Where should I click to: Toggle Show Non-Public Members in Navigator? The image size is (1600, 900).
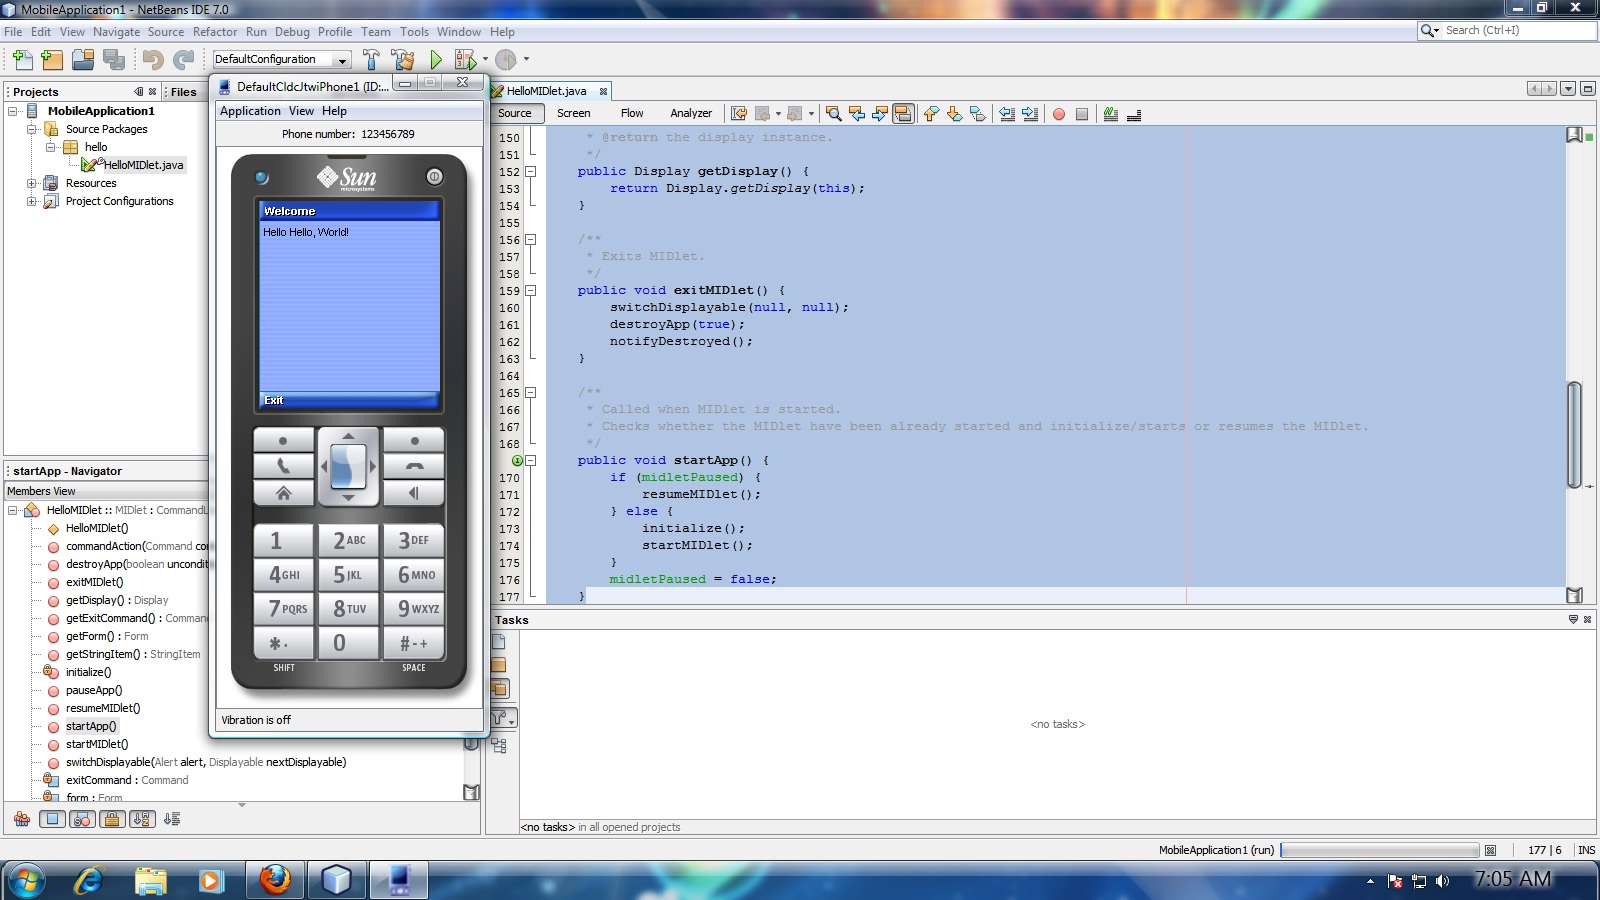(x=112, y=818)
